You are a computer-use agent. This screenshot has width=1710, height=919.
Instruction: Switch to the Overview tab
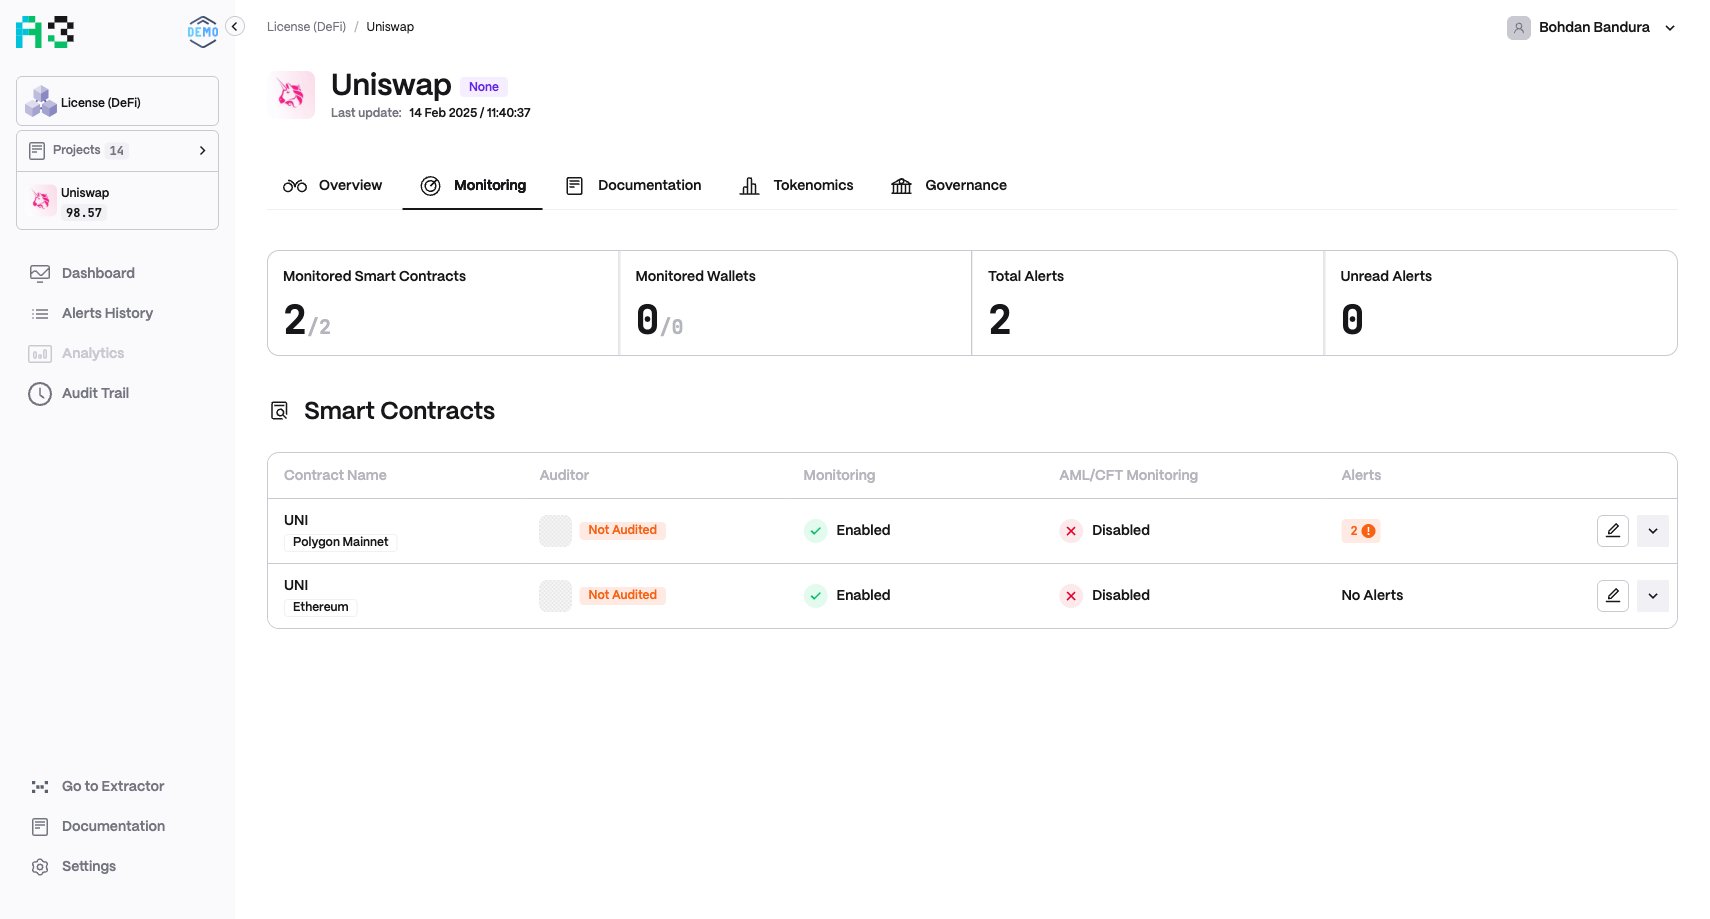pyautogui.click(x=333, y=185)
